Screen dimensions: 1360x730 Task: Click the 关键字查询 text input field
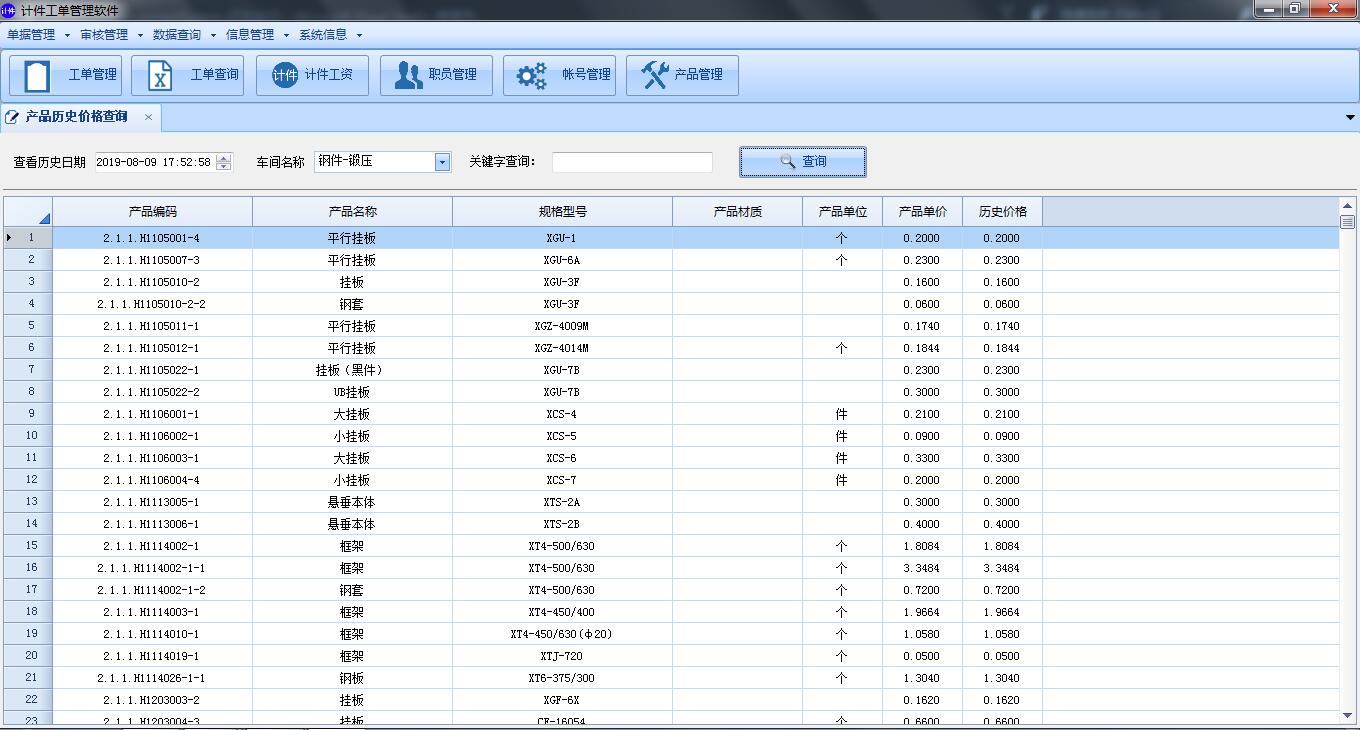[x=632, y=162]
